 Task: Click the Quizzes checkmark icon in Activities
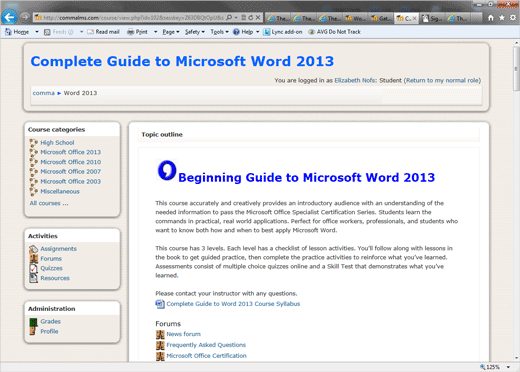tap(33, 268)
